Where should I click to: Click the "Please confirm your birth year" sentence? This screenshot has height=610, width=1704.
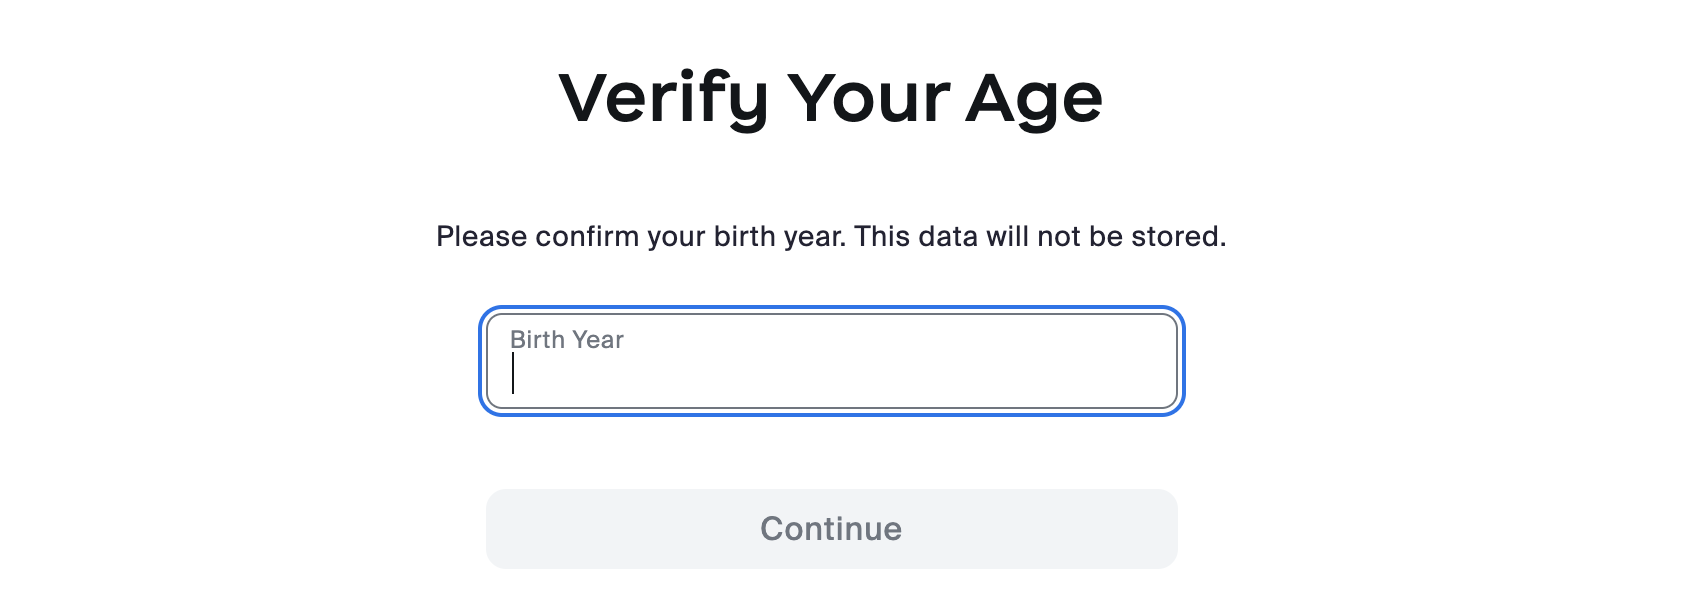pos(640,237)
